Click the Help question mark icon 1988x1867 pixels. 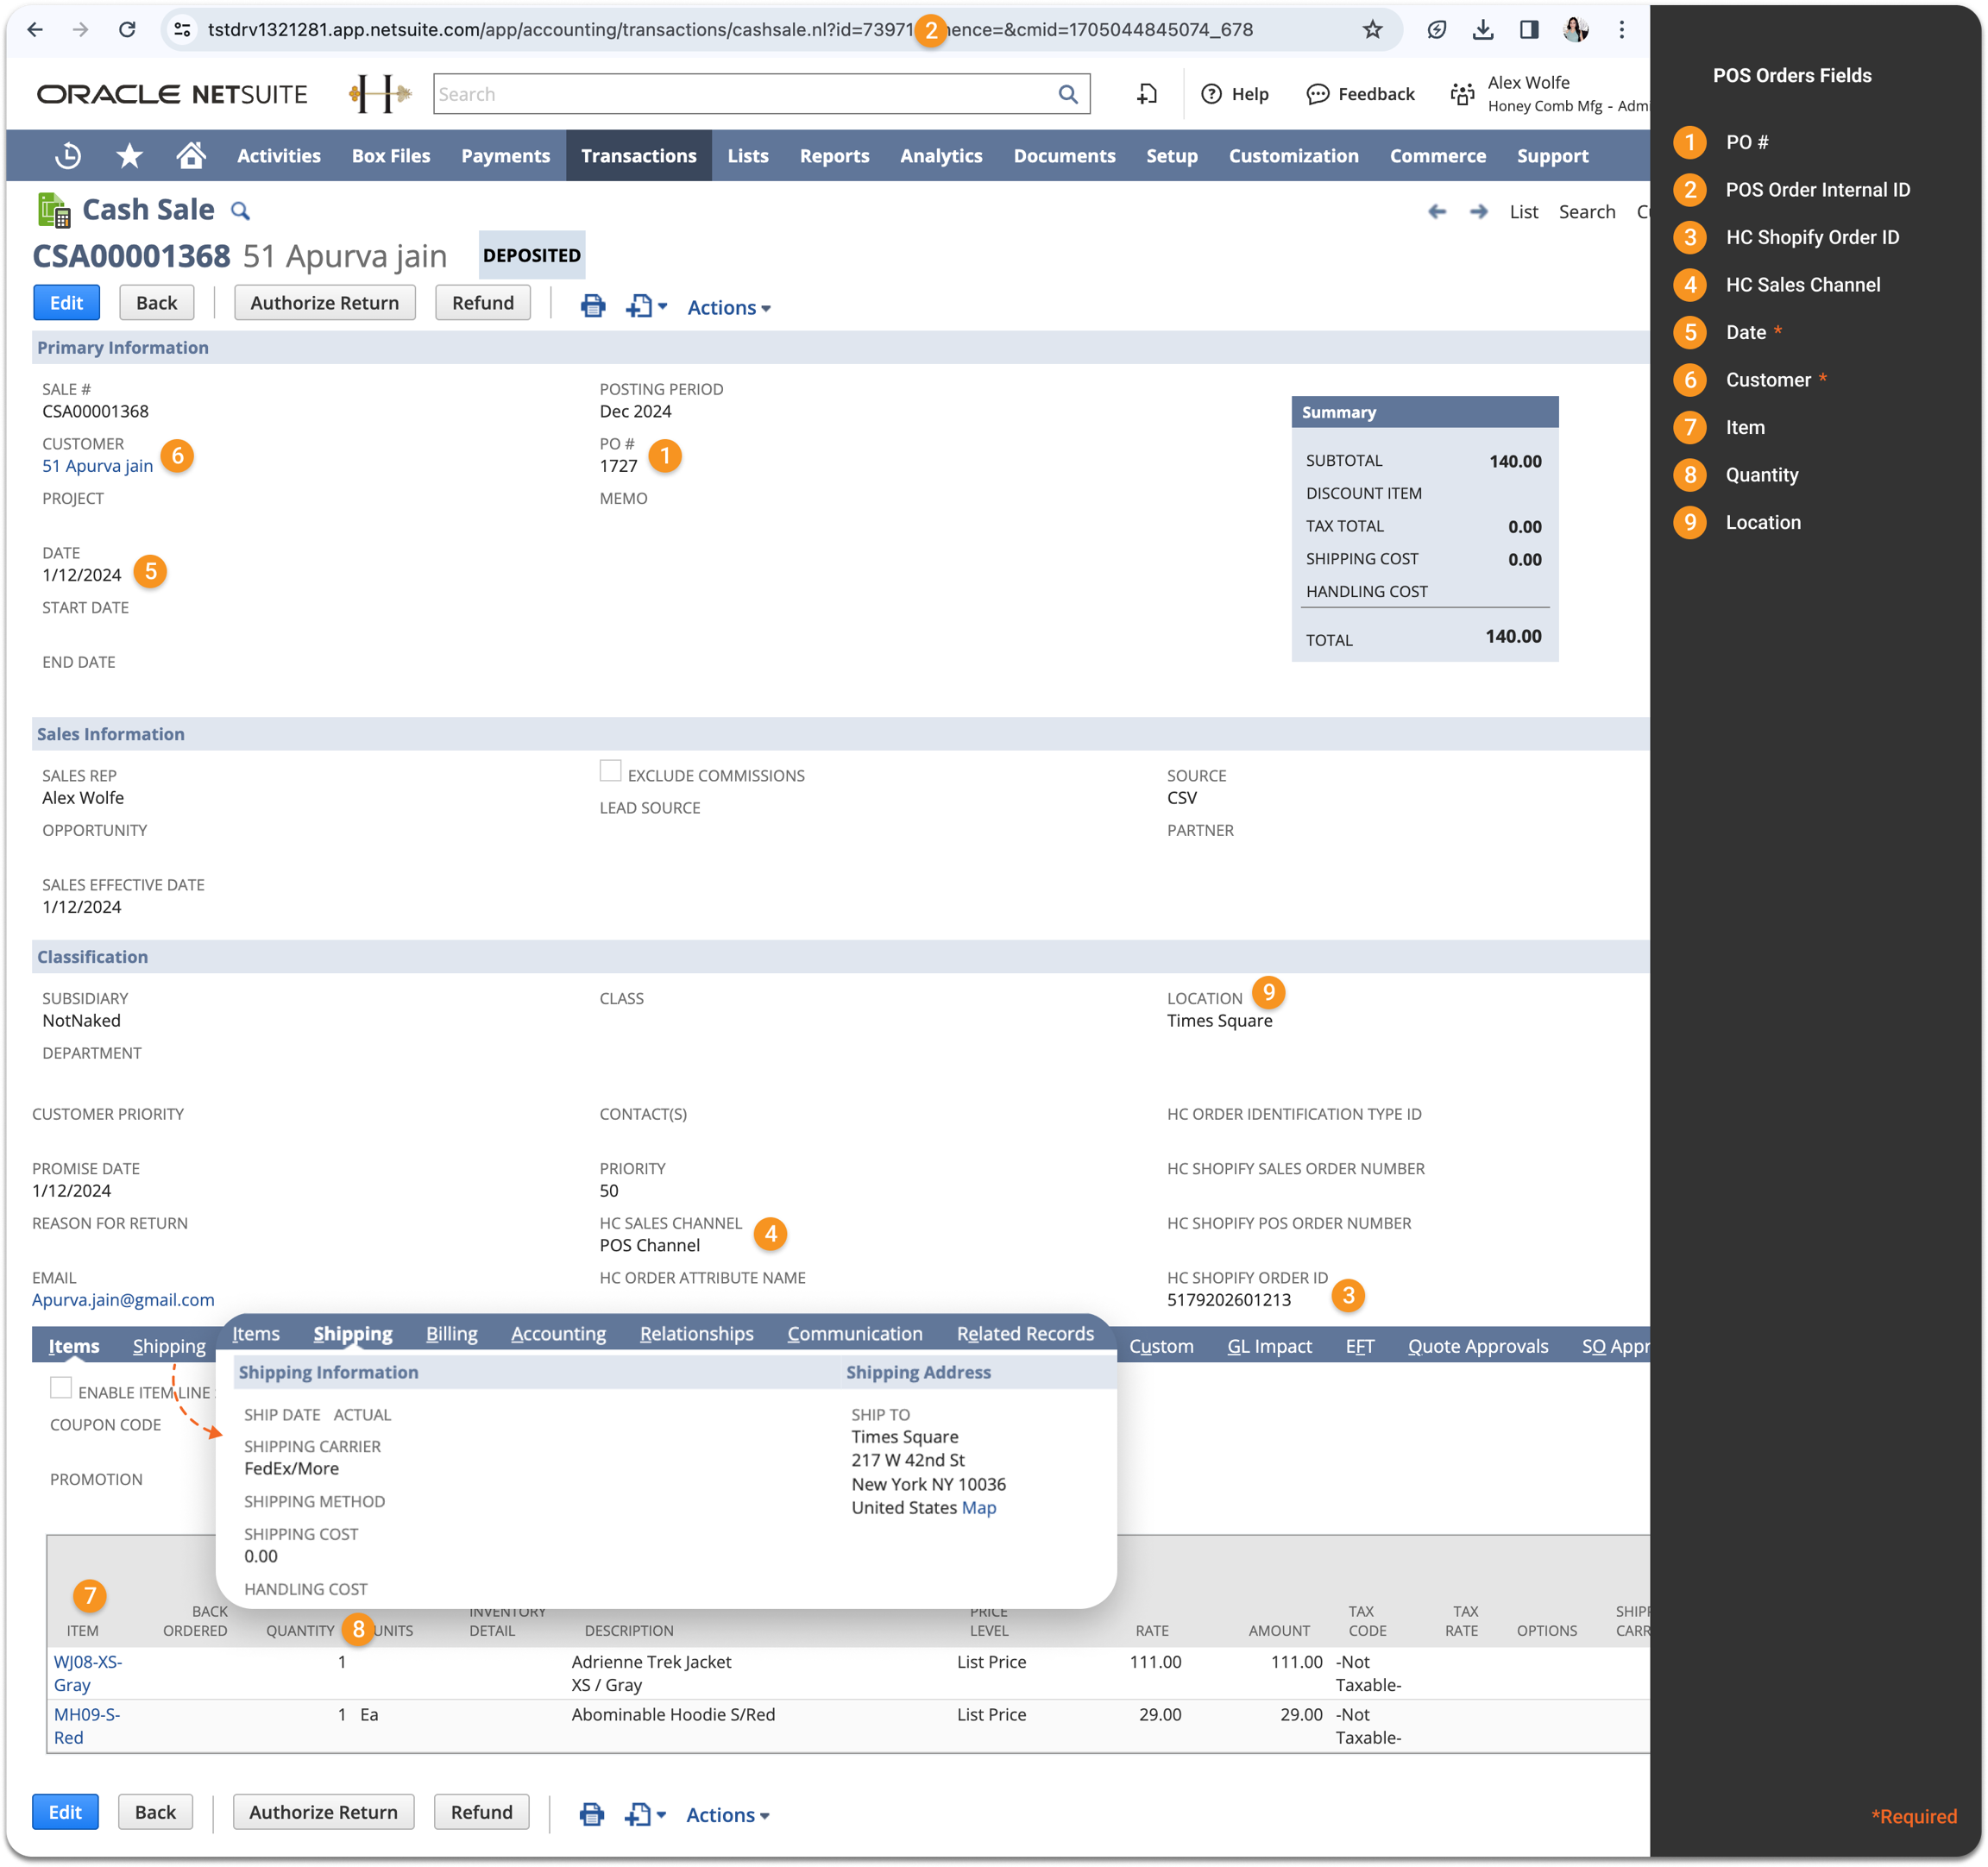click(x=1211, y=94)
